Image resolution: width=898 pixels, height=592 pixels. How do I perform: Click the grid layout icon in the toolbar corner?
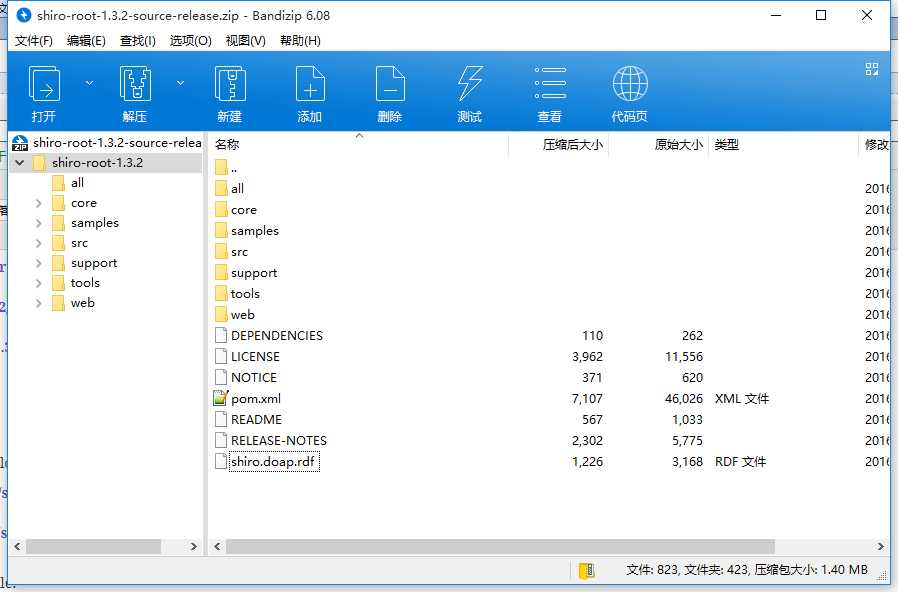(x=872, y=69)
